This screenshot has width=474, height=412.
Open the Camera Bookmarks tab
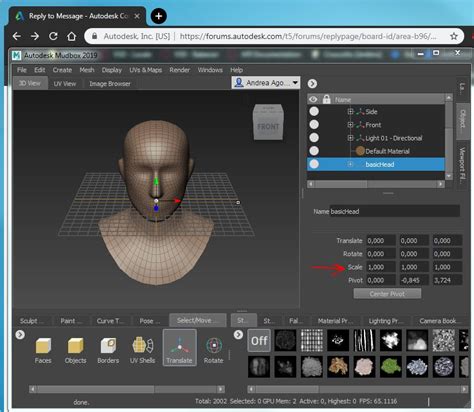[x=439, y=321]
